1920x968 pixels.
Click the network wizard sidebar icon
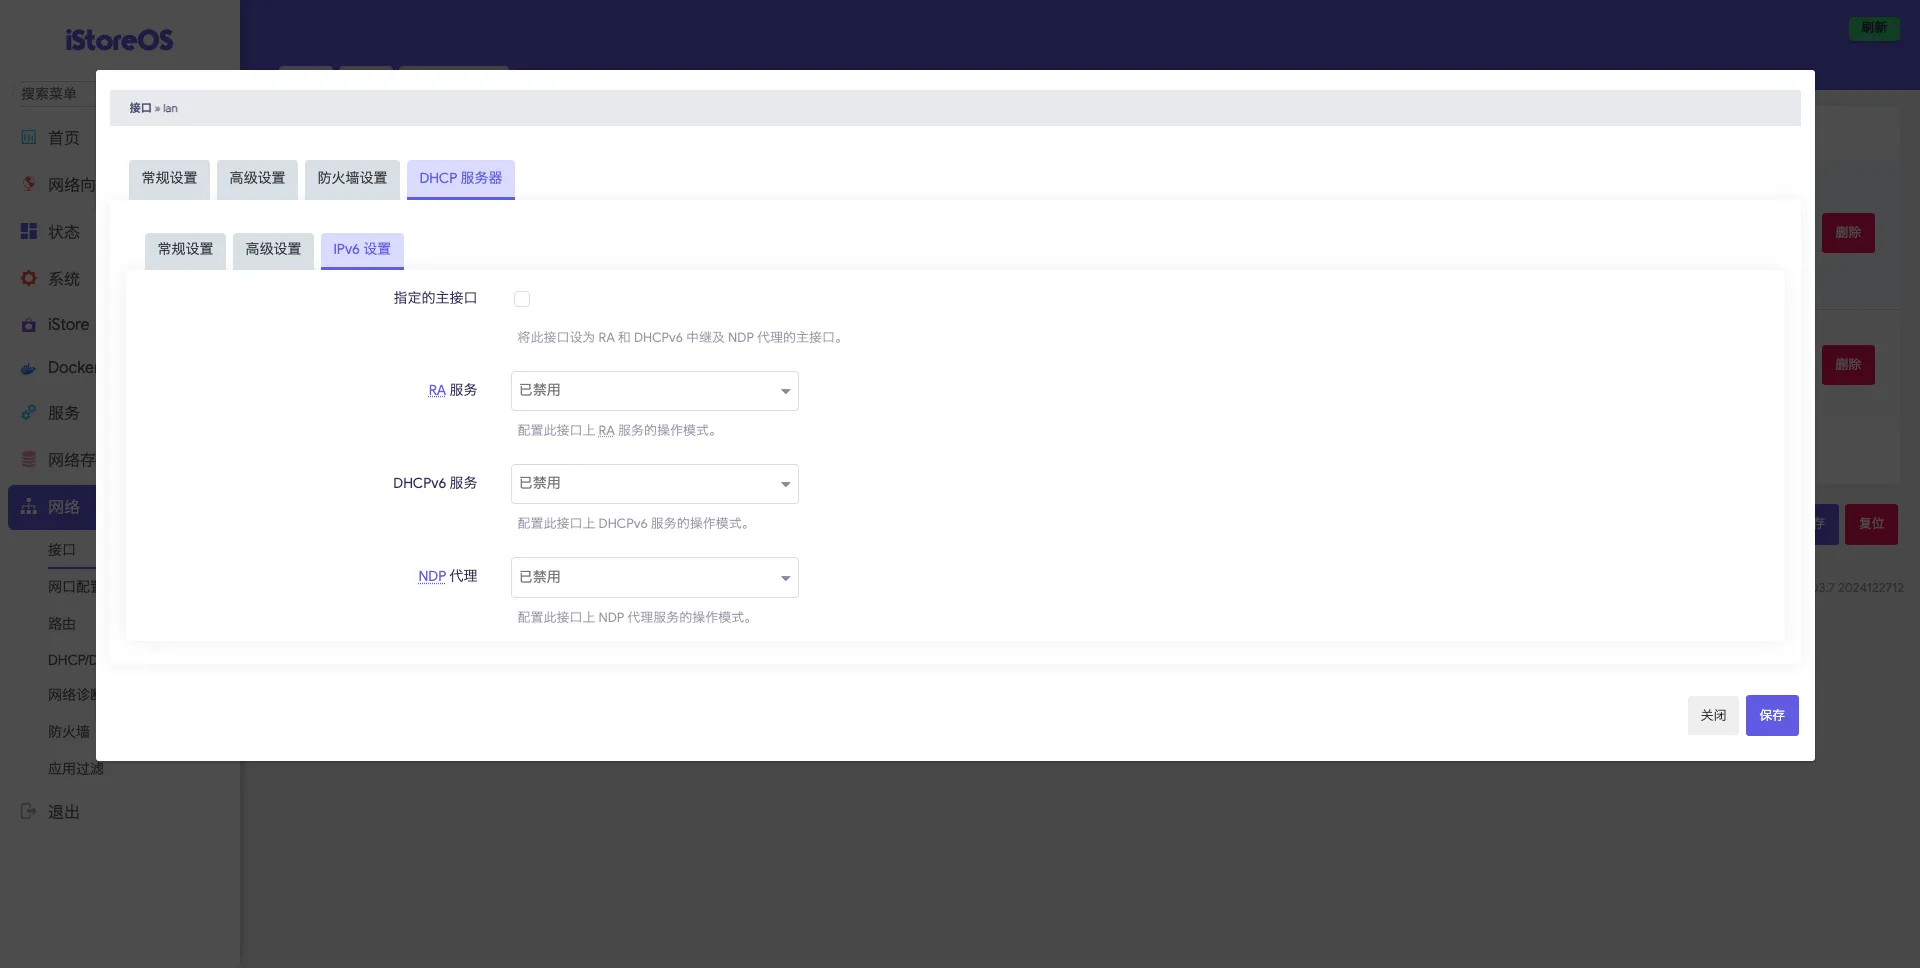29,185
